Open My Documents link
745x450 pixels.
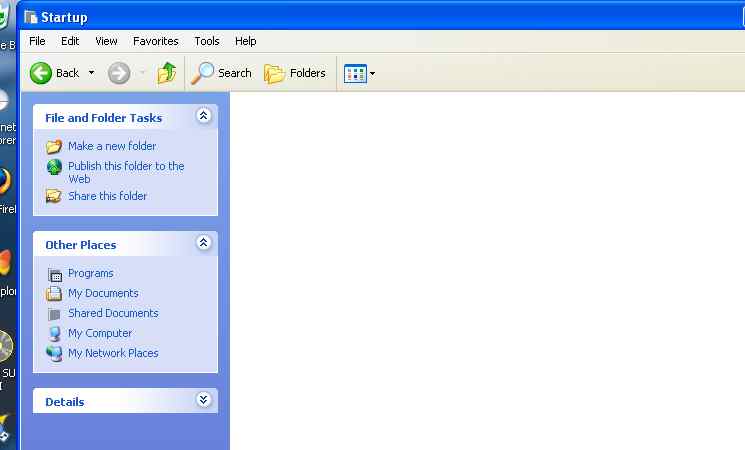pyautogui.click(x=103, y=293)
